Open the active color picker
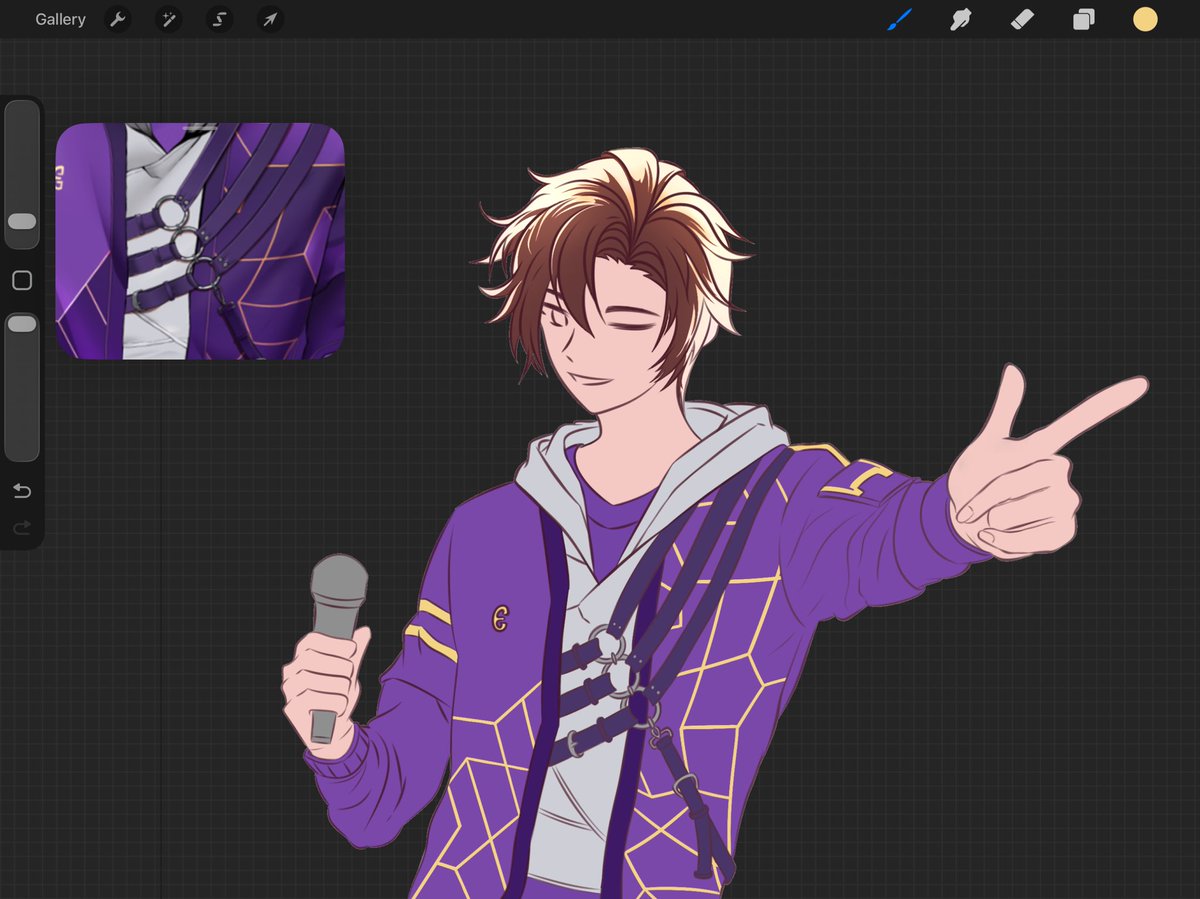Image resolution: width=1200 pixels, height=899 pixels. pyautogui.click(x=1145, y=19)
